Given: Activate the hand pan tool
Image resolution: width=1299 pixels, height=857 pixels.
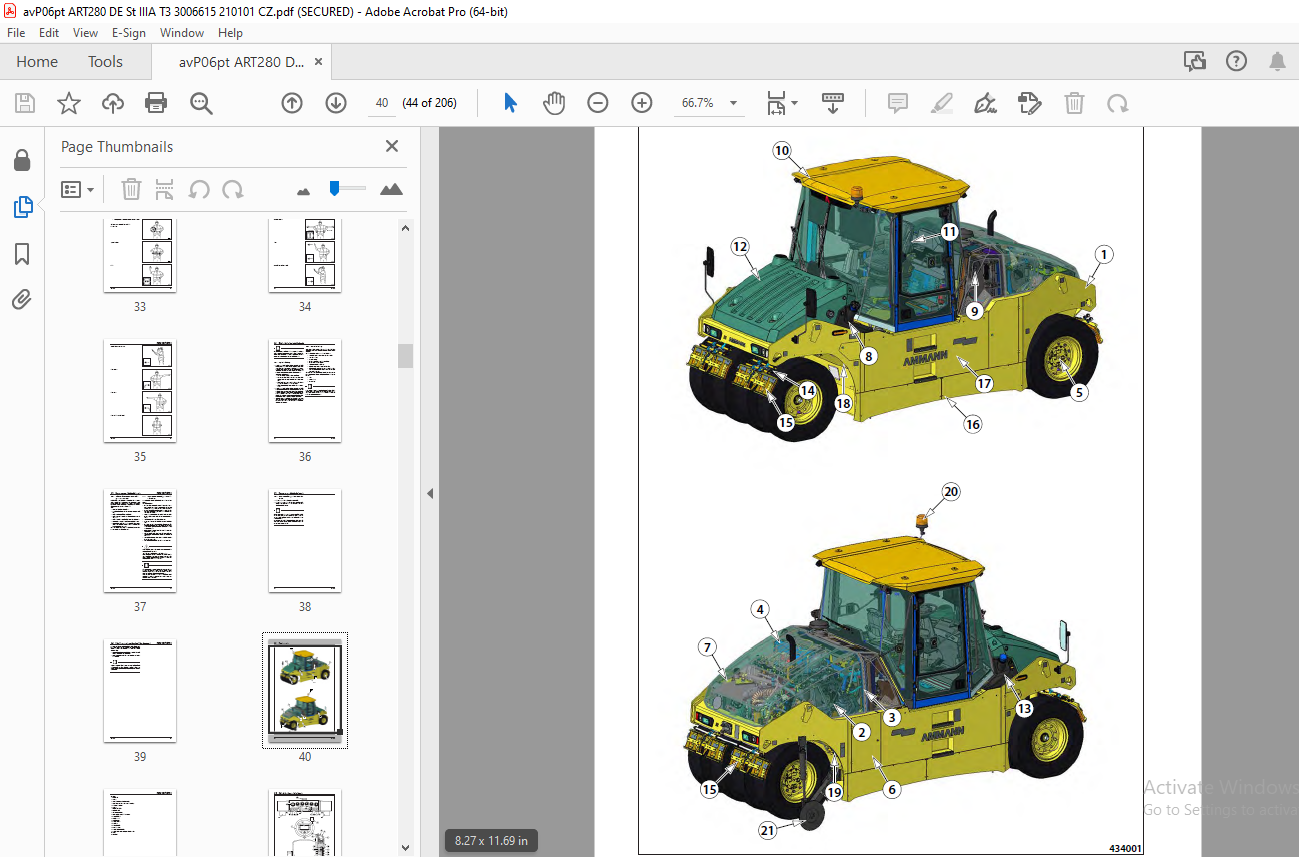Looking at the screenshot, I should pyautogui.click(x=553, y=103).
